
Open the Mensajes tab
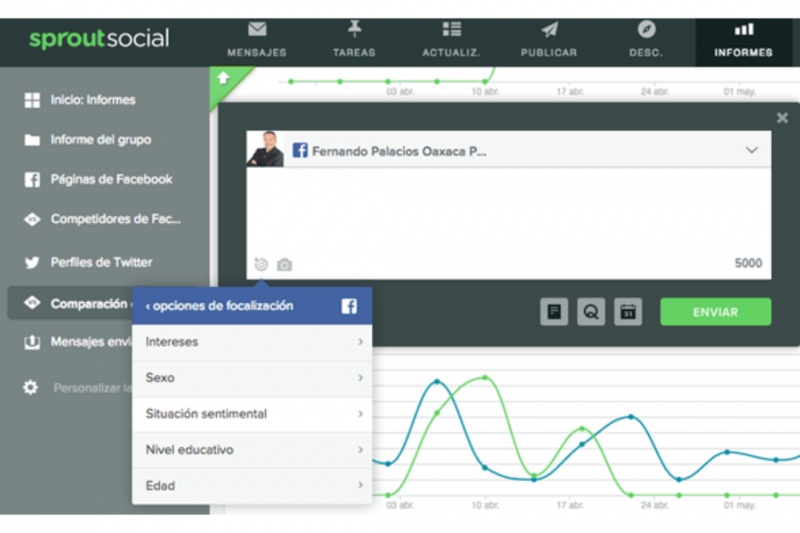257,40
